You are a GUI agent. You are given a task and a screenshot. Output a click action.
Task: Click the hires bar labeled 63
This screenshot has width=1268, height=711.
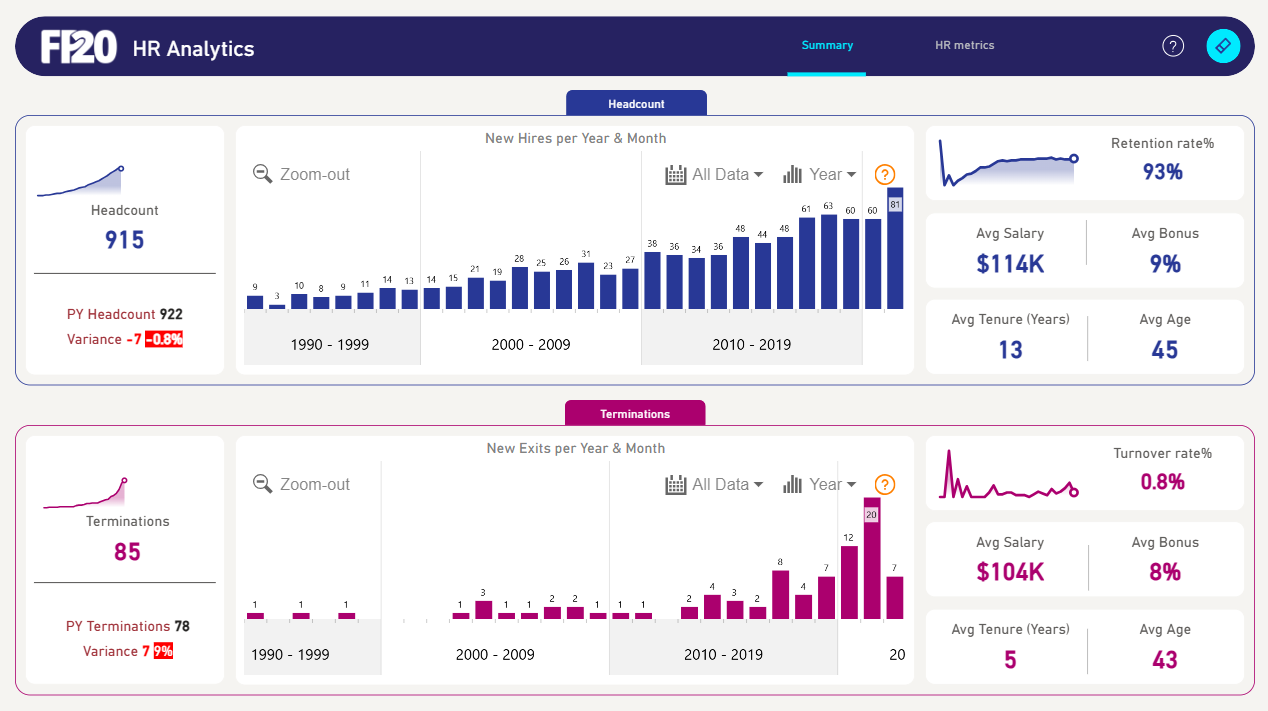tap(829, 261)
